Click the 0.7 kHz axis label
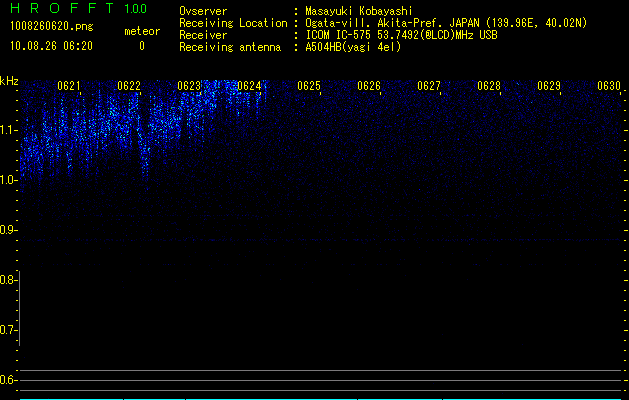 8,330
